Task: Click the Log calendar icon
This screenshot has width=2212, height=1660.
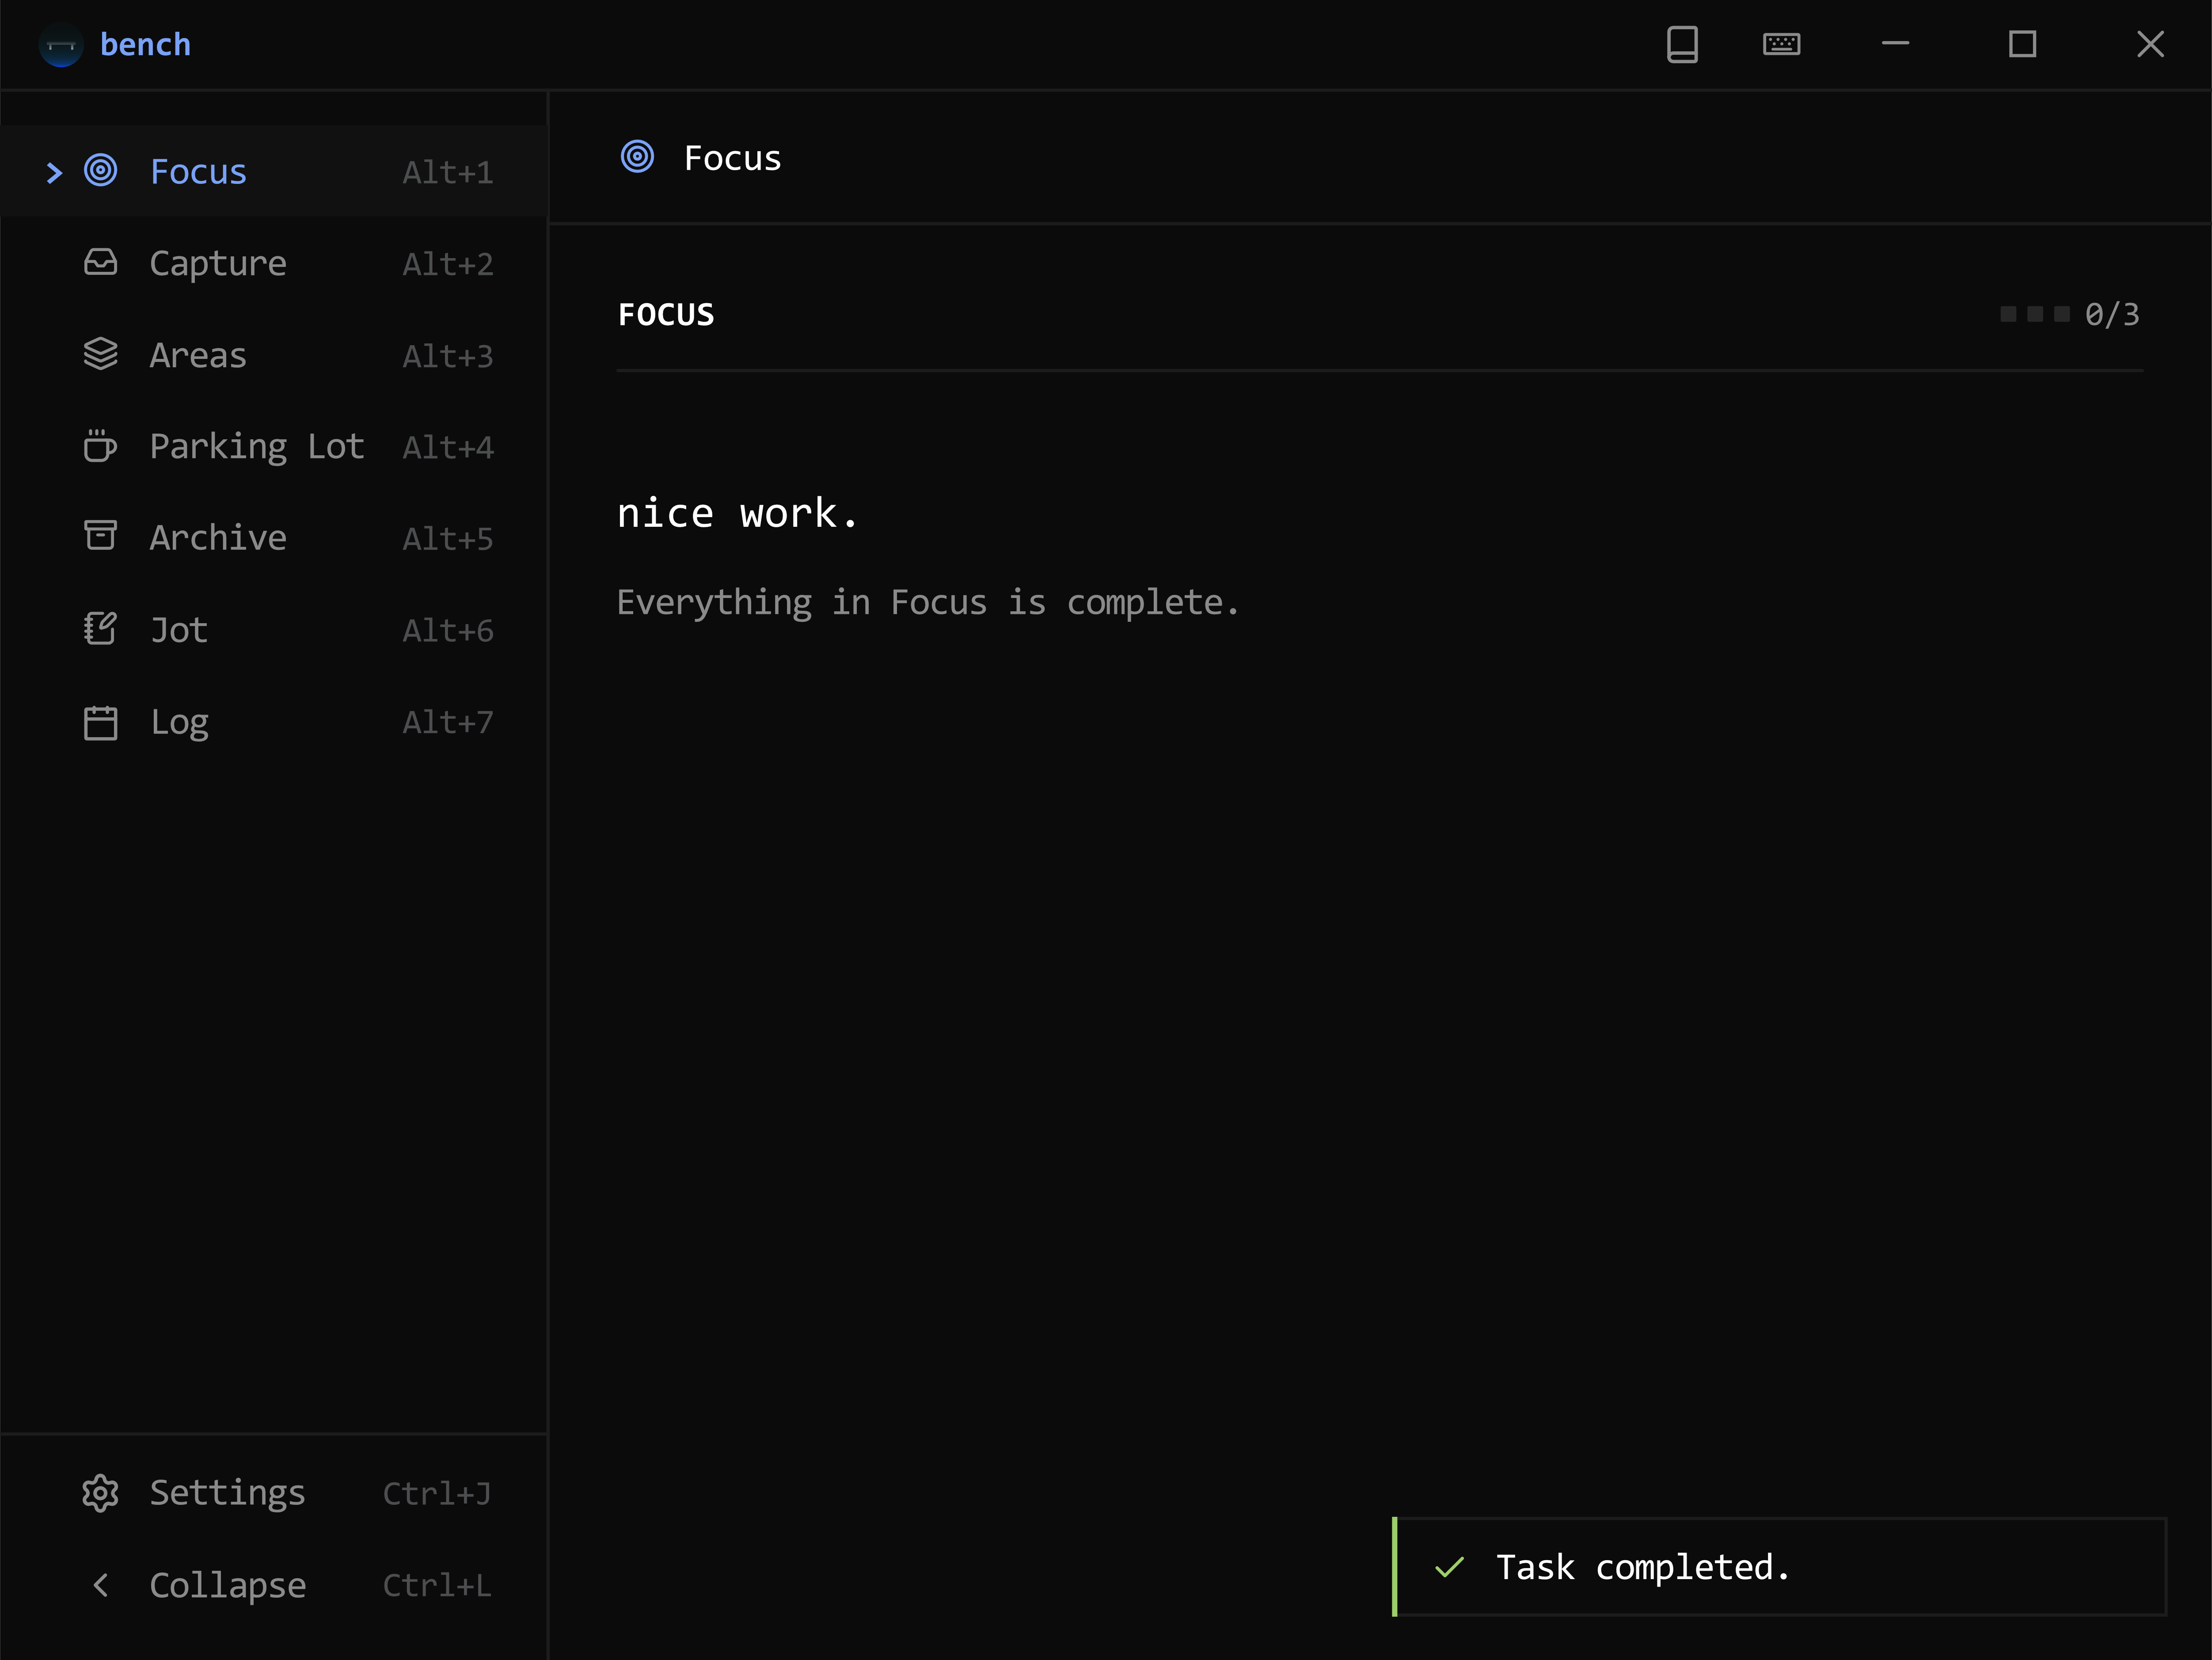Action: (101, 722)
